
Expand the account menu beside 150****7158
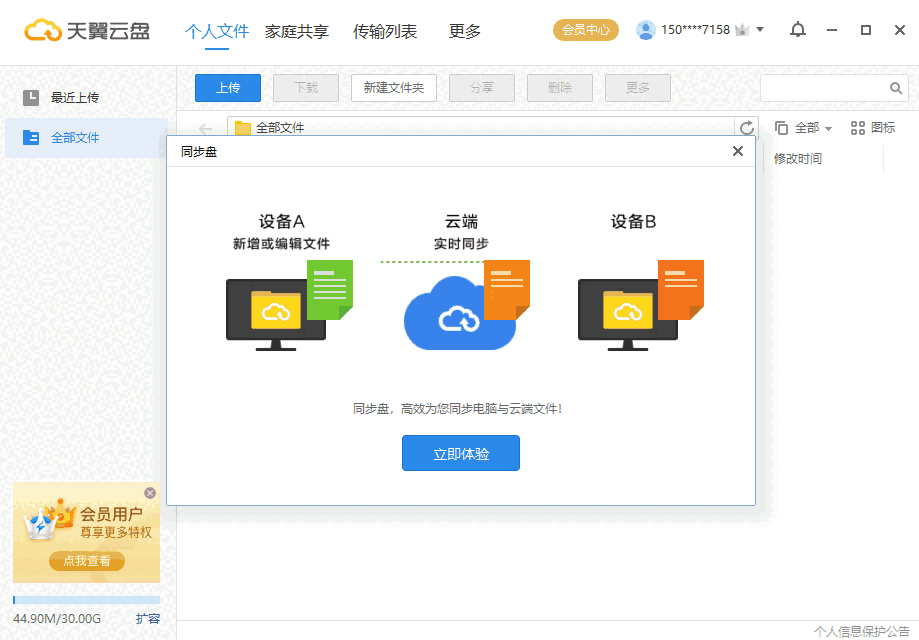[x=758, y=30]
